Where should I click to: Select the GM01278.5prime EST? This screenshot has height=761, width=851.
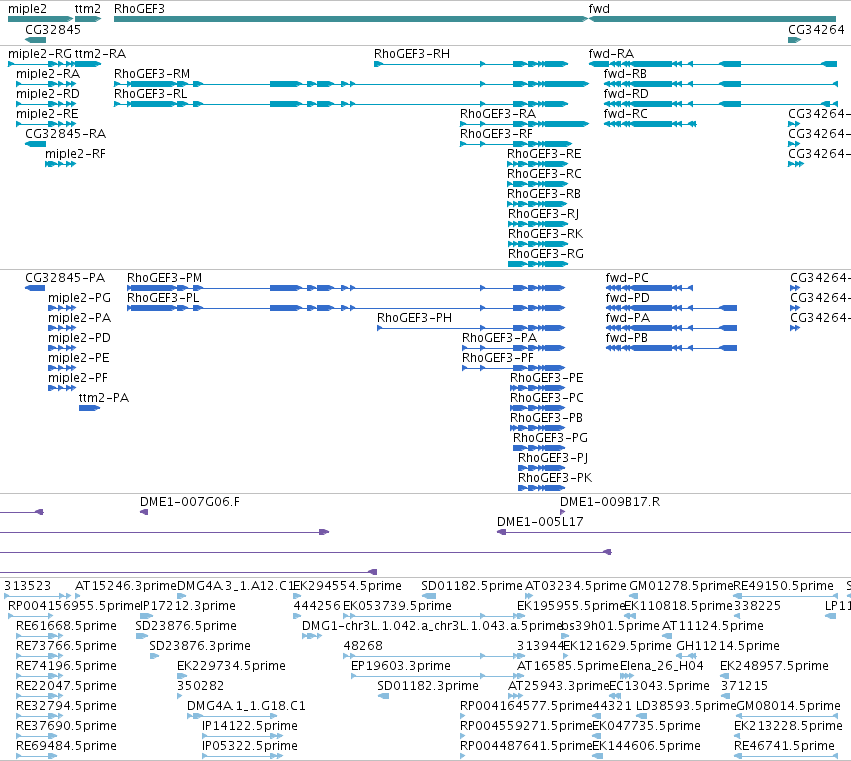pos(633,596)
